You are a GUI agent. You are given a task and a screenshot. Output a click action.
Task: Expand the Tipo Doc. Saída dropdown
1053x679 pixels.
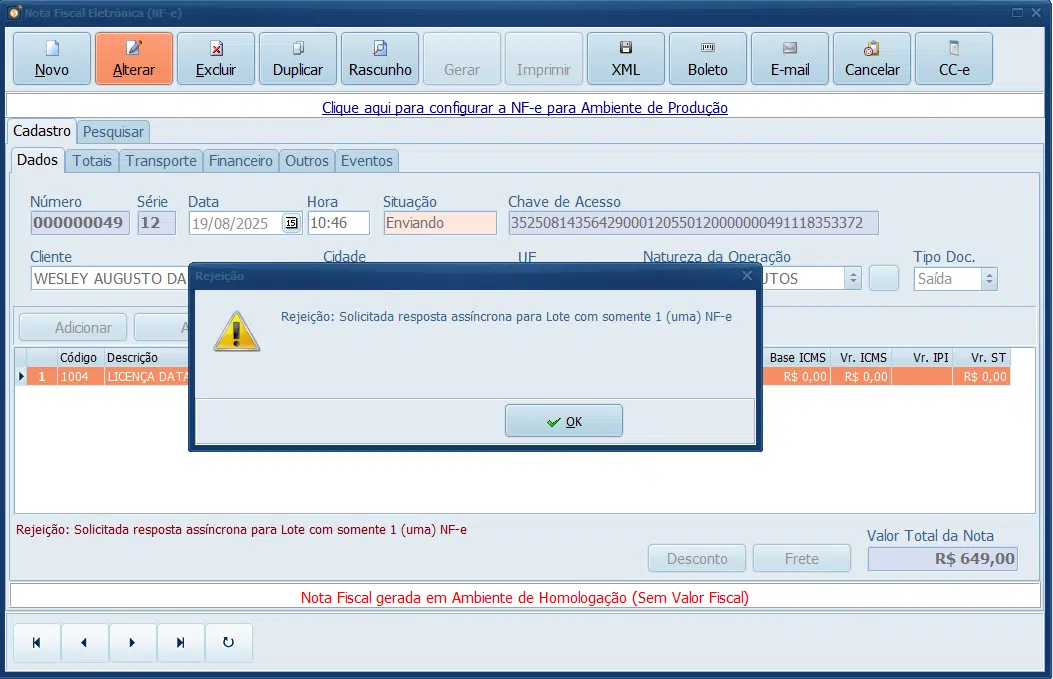(989, 279)
